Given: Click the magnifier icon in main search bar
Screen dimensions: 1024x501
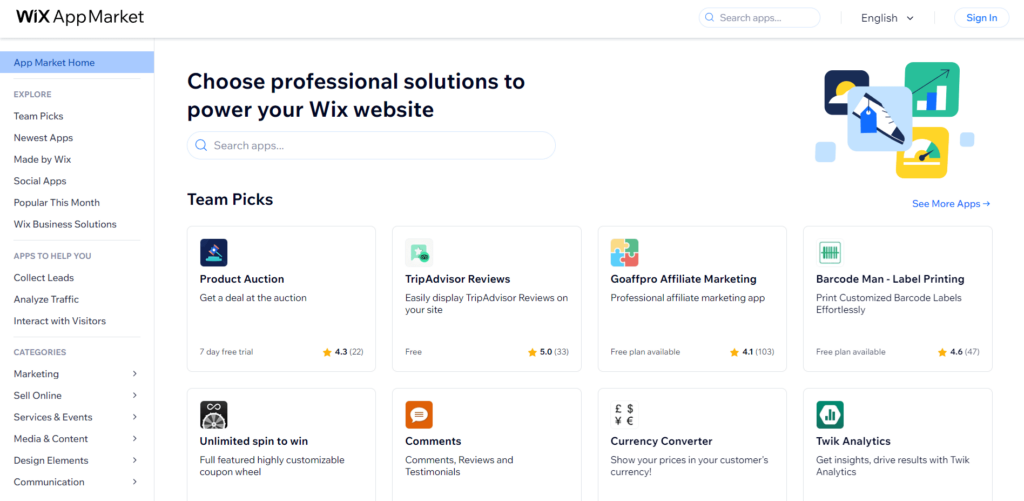Looking at the screenshot, I should [201, 145].
